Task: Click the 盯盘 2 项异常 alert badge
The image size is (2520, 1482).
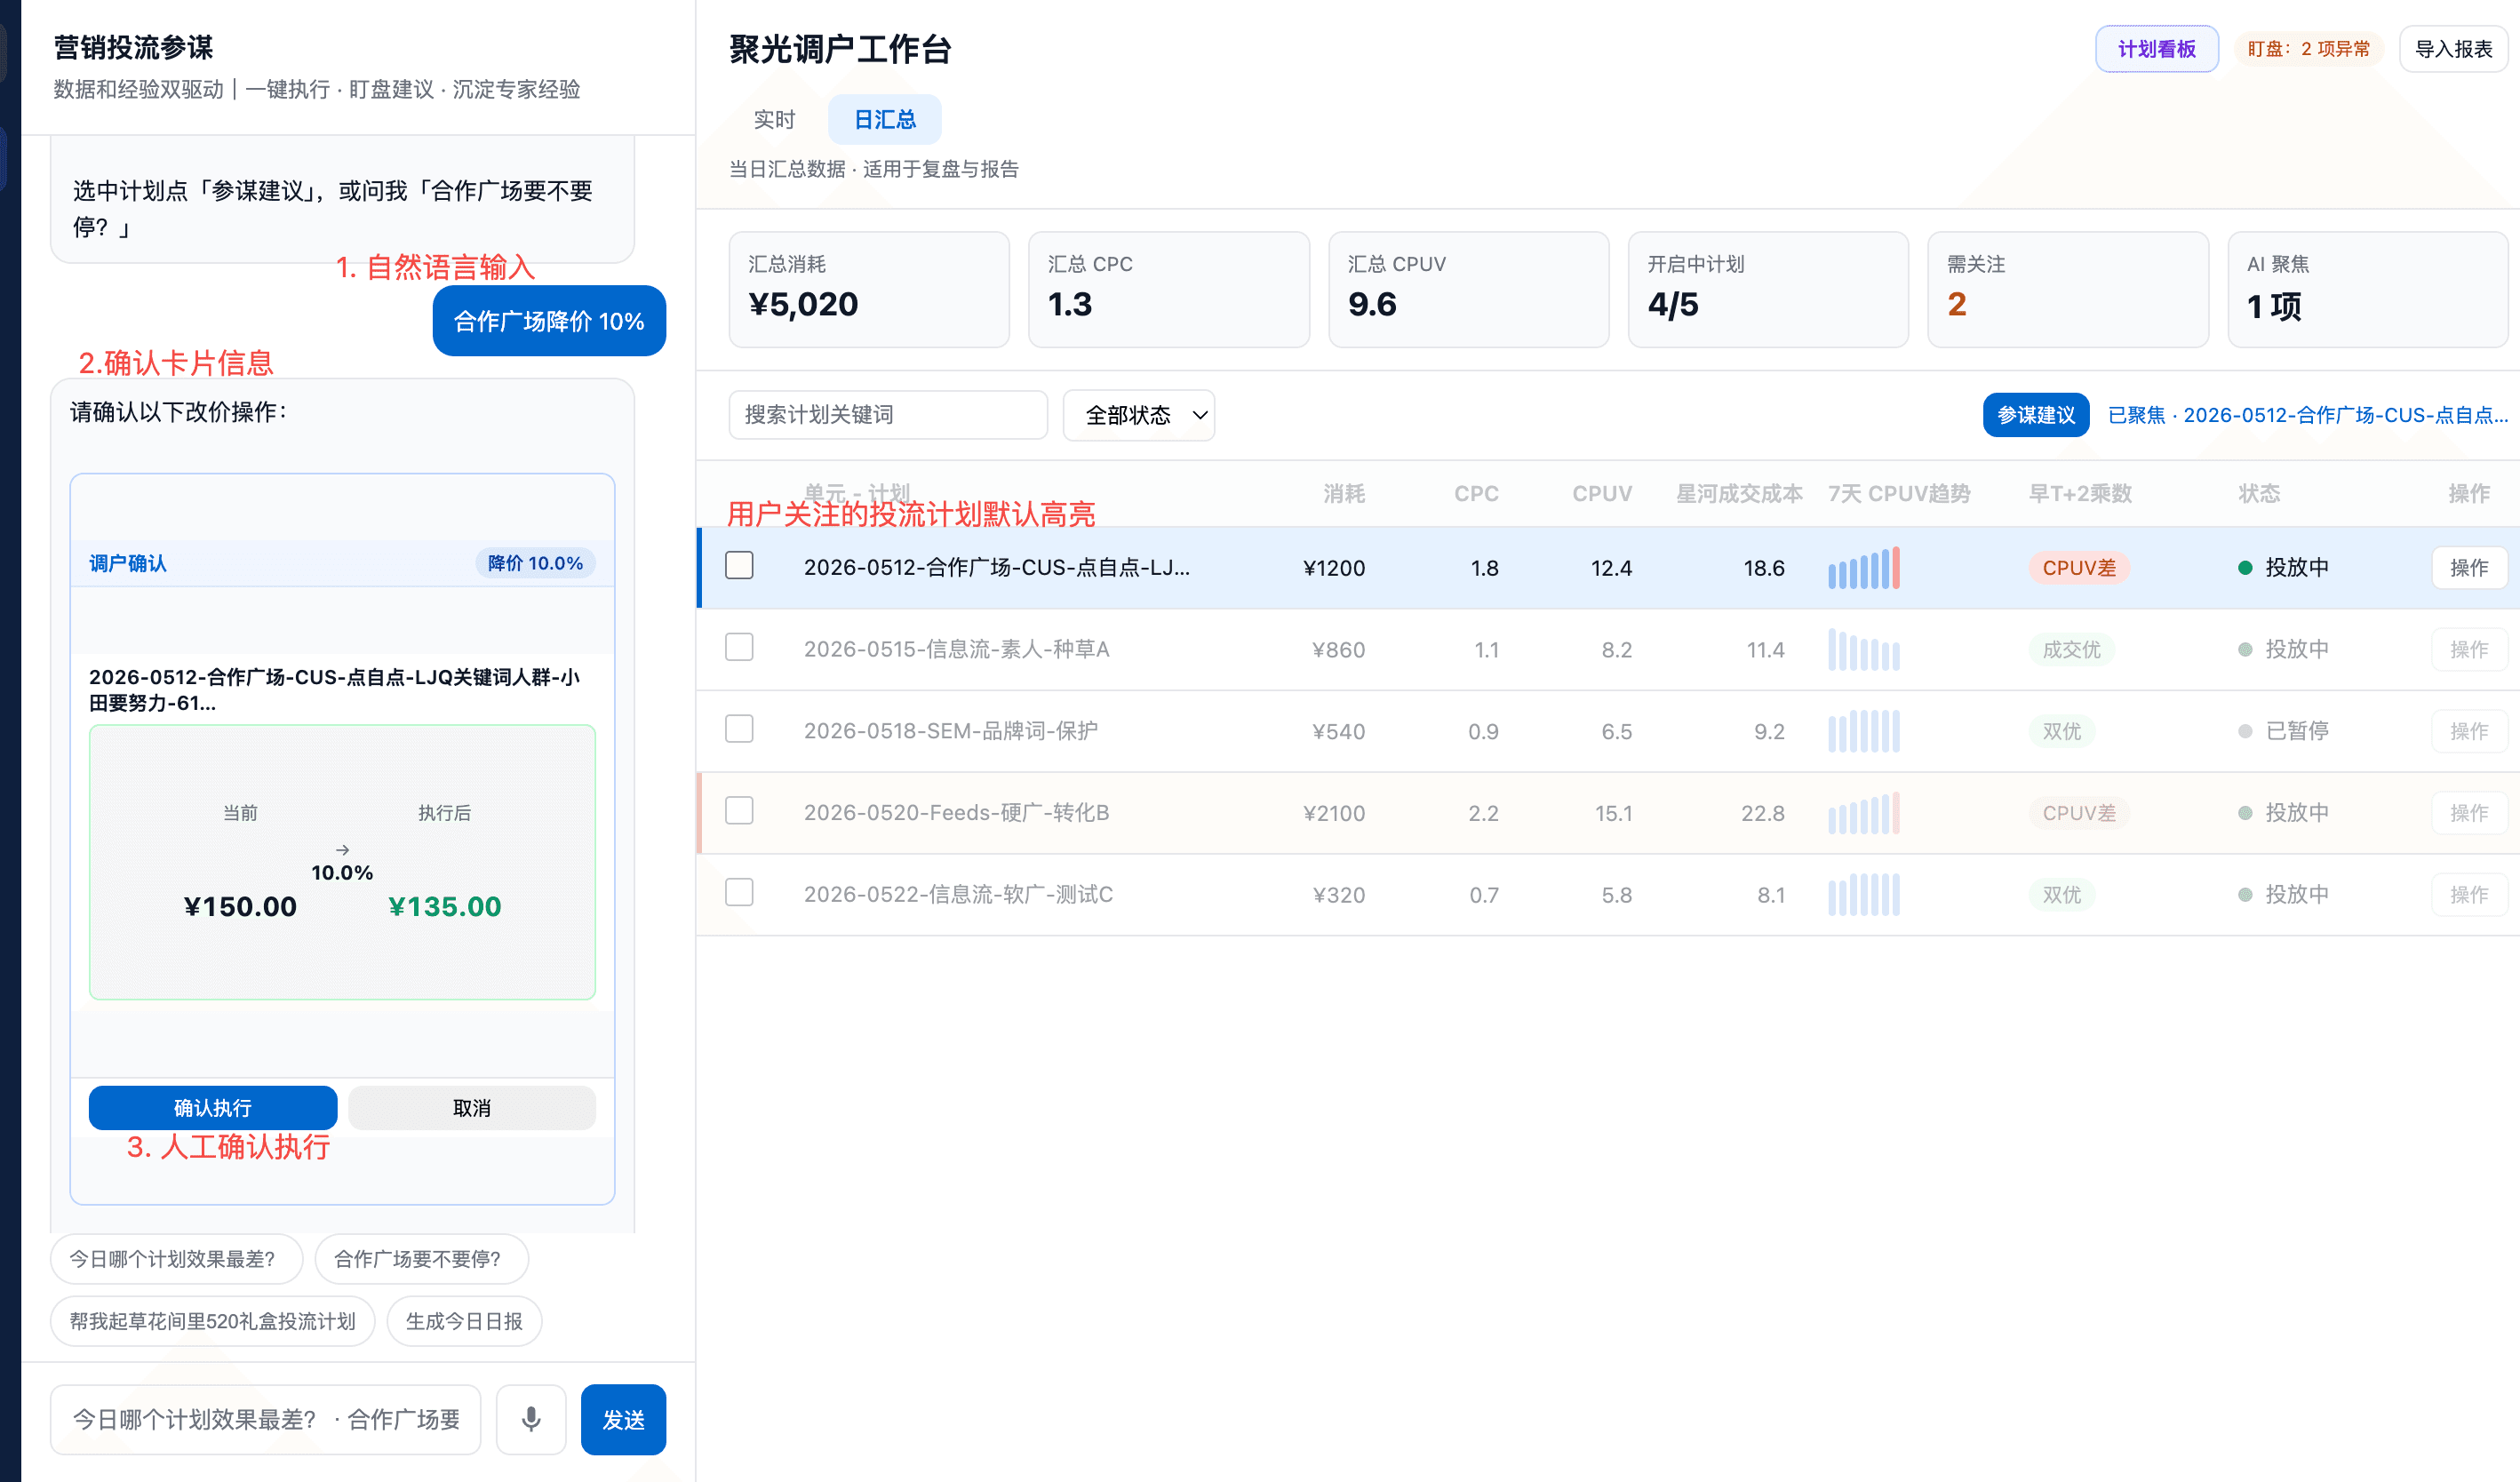Action: coord(2308,49)
